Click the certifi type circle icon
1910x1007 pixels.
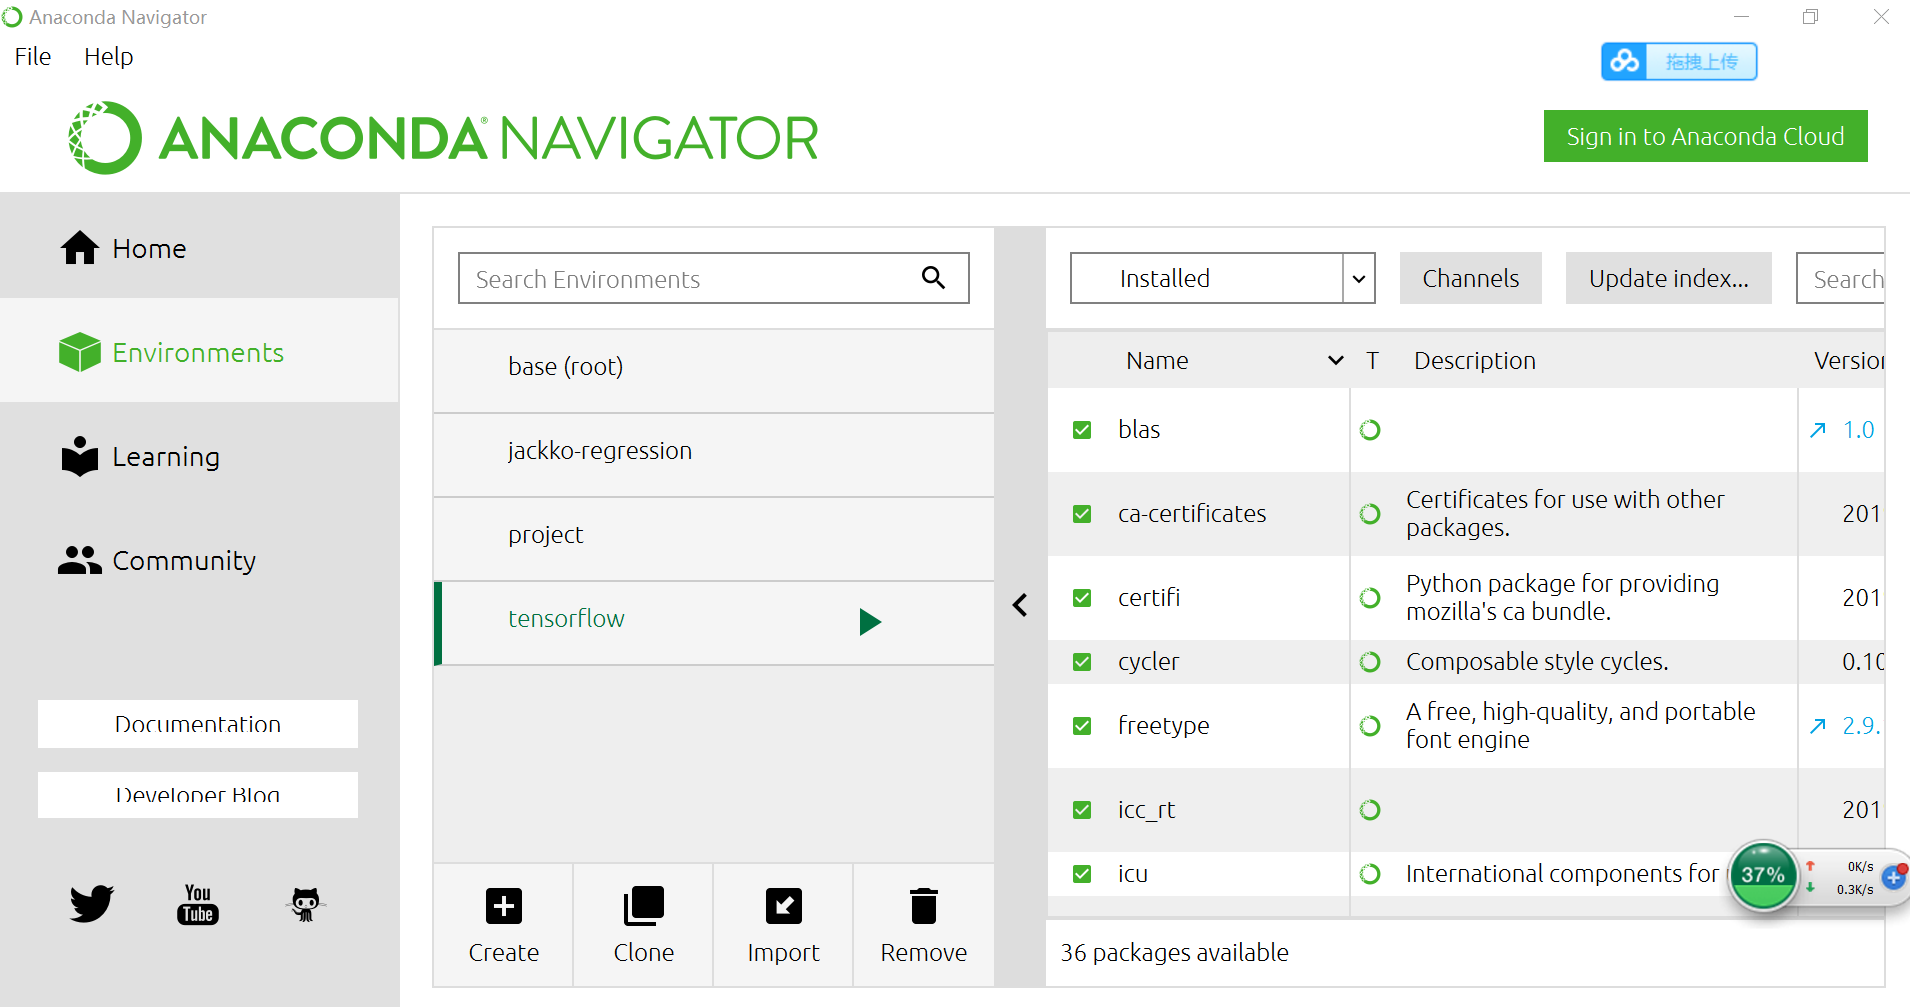point(1370,598)
